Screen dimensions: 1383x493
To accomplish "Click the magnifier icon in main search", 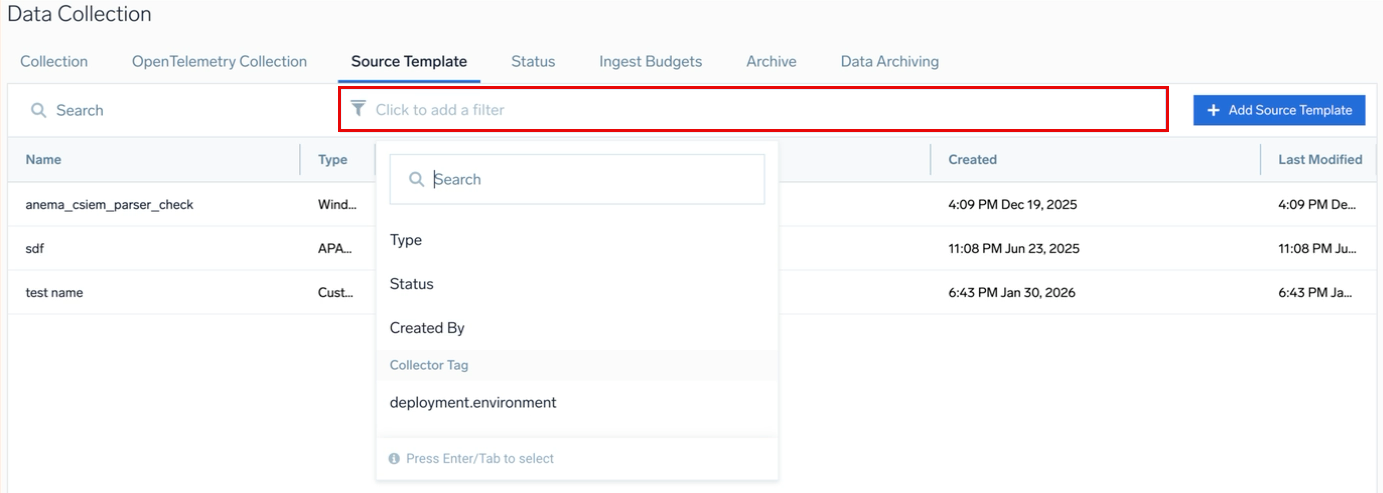I will click(x=39, y=110).
